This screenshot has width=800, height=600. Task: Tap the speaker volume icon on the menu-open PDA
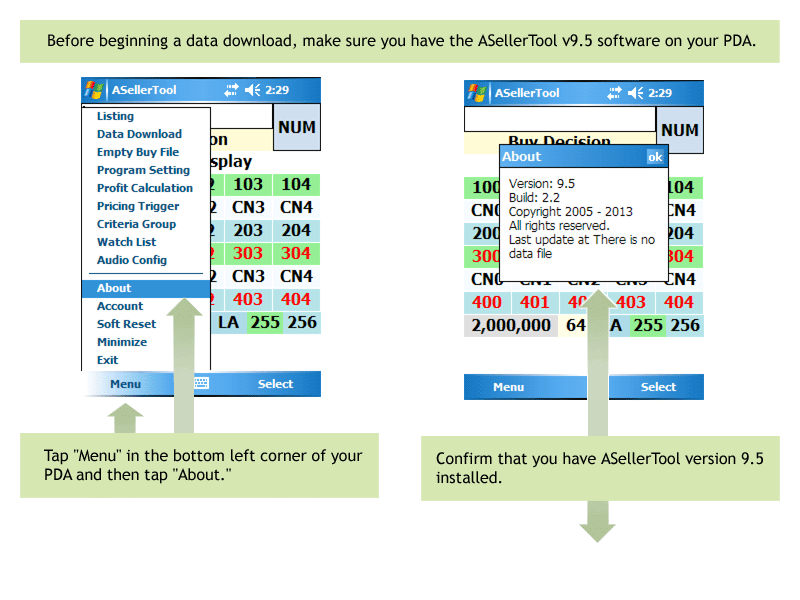pyautogui.click(x=252, y=90)
